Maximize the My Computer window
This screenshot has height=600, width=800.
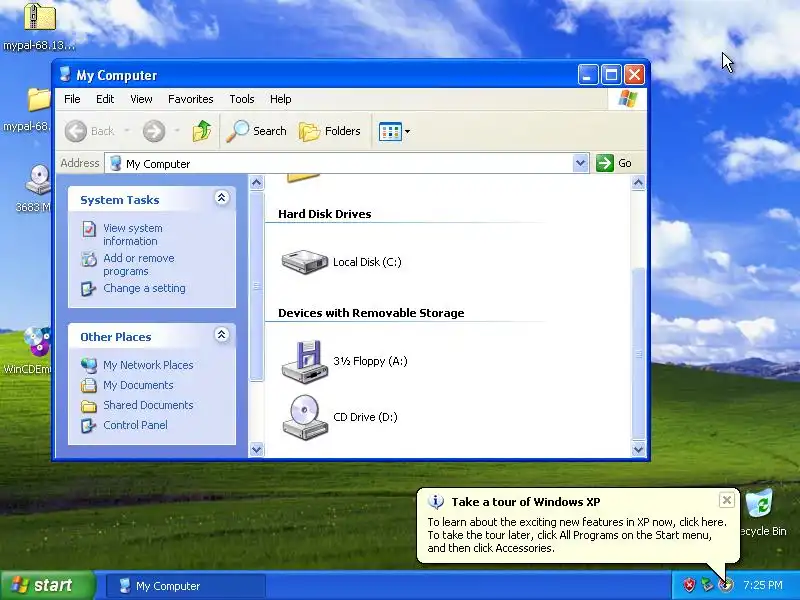(611, 75)
